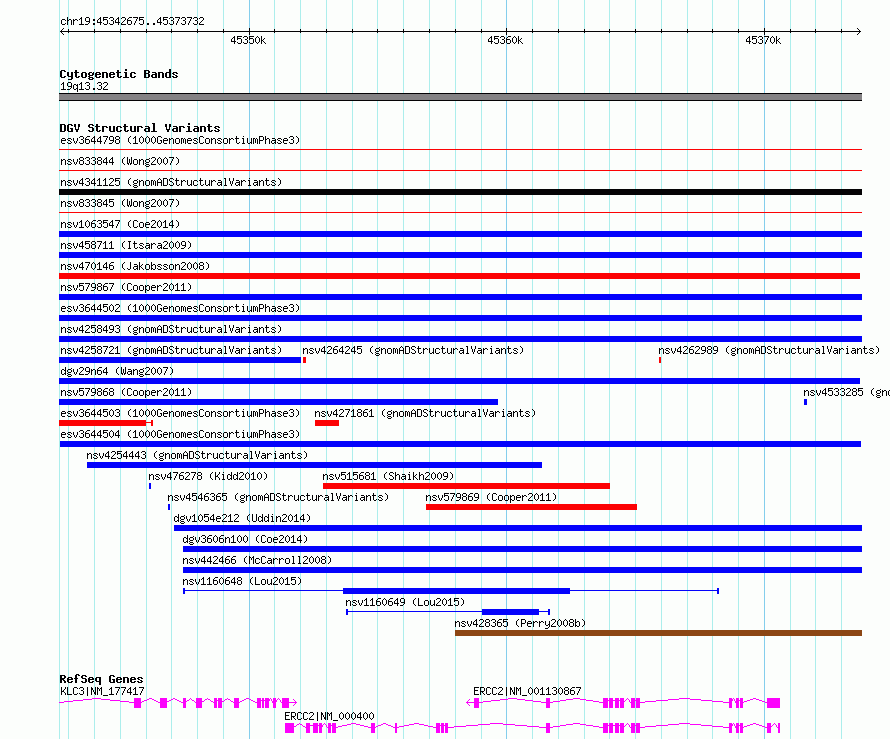Click esv3644502 variant label

coord(179,308)
